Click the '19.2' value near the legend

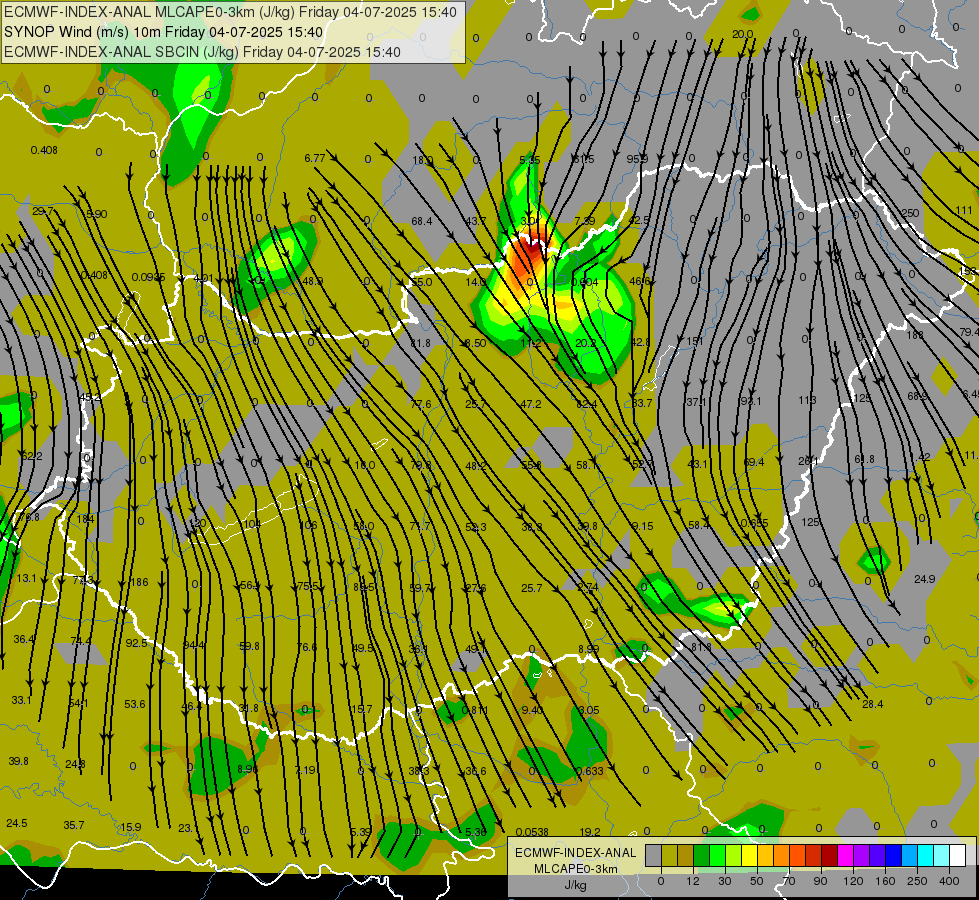(x=590, y=831)
